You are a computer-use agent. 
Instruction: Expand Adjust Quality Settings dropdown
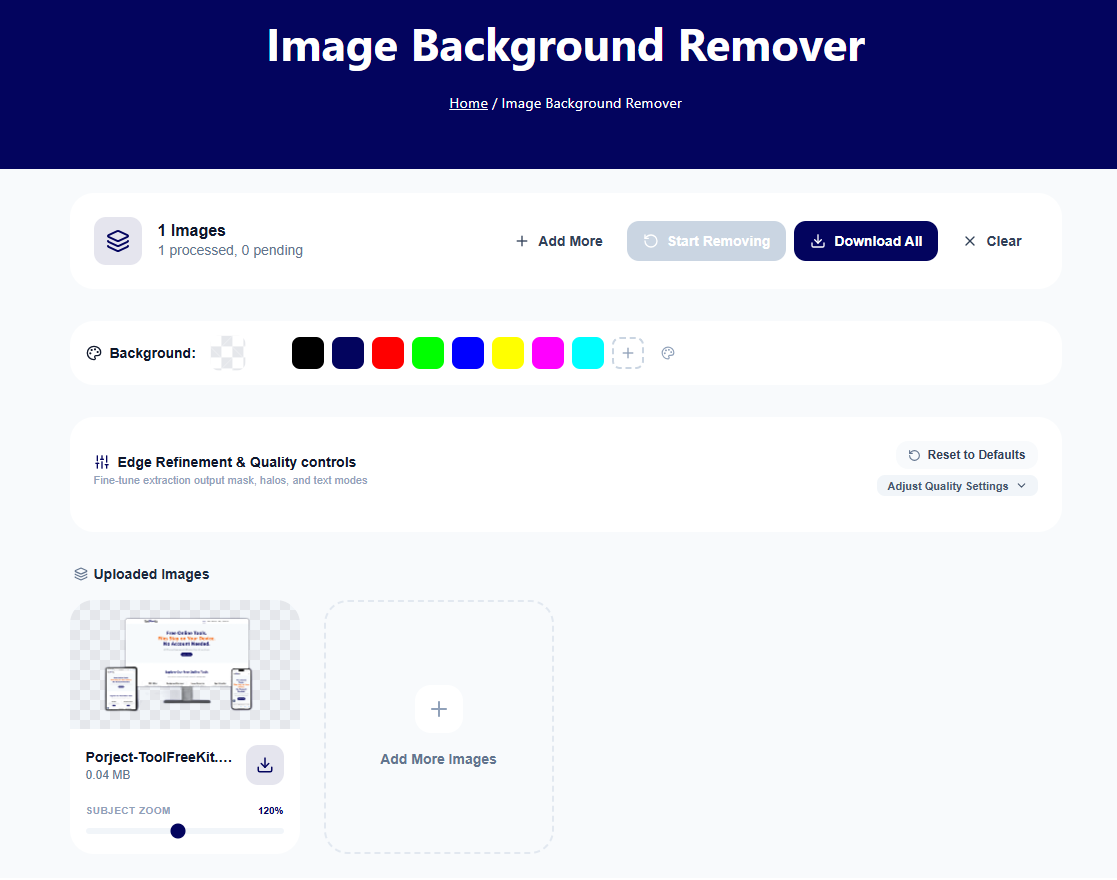click(957, 486)
